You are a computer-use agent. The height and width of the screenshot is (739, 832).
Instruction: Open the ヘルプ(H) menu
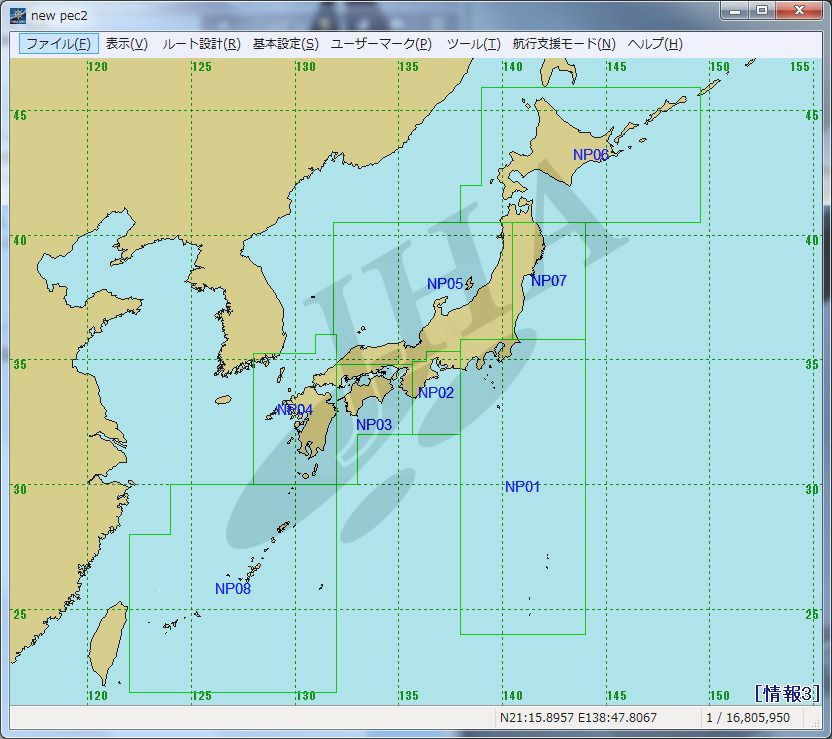[655, 44]
